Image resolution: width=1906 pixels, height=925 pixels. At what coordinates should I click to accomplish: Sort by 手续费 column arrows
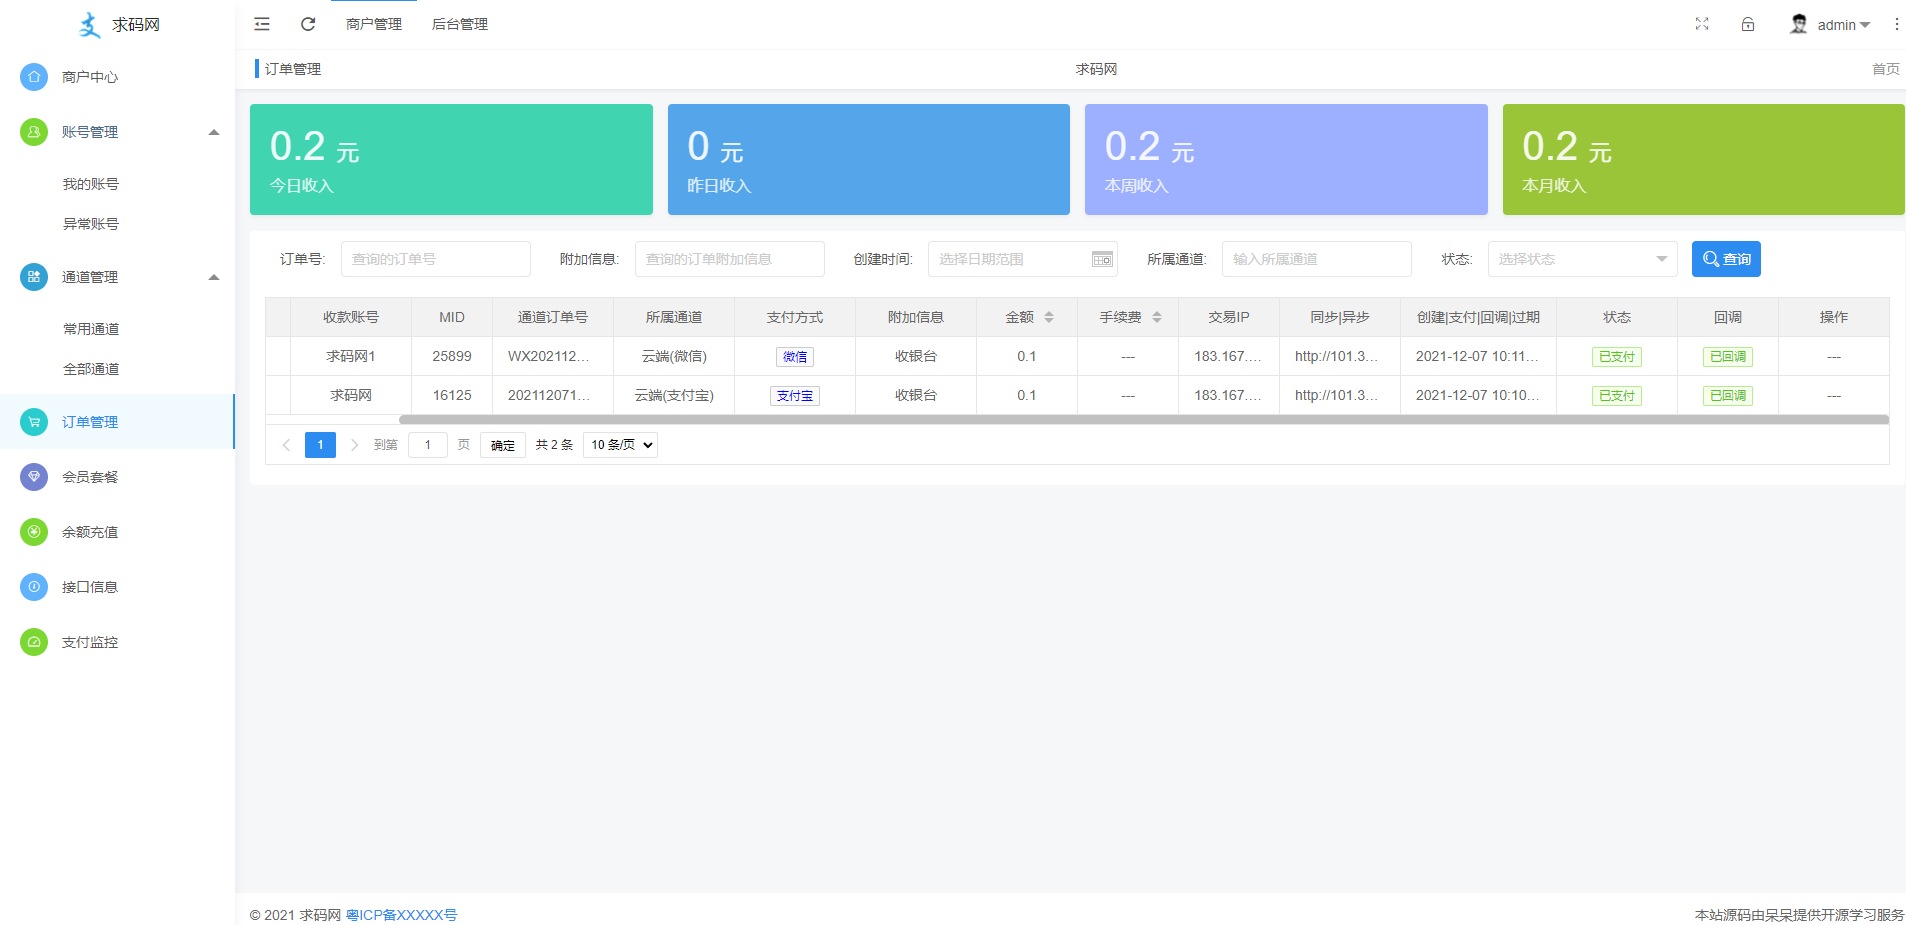pos(1157,317)
